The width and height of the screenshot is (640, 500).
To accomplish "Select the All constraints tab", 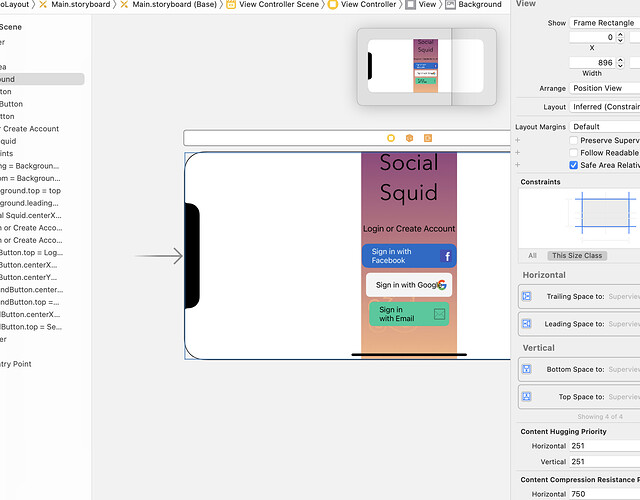I will click(532, 256).
